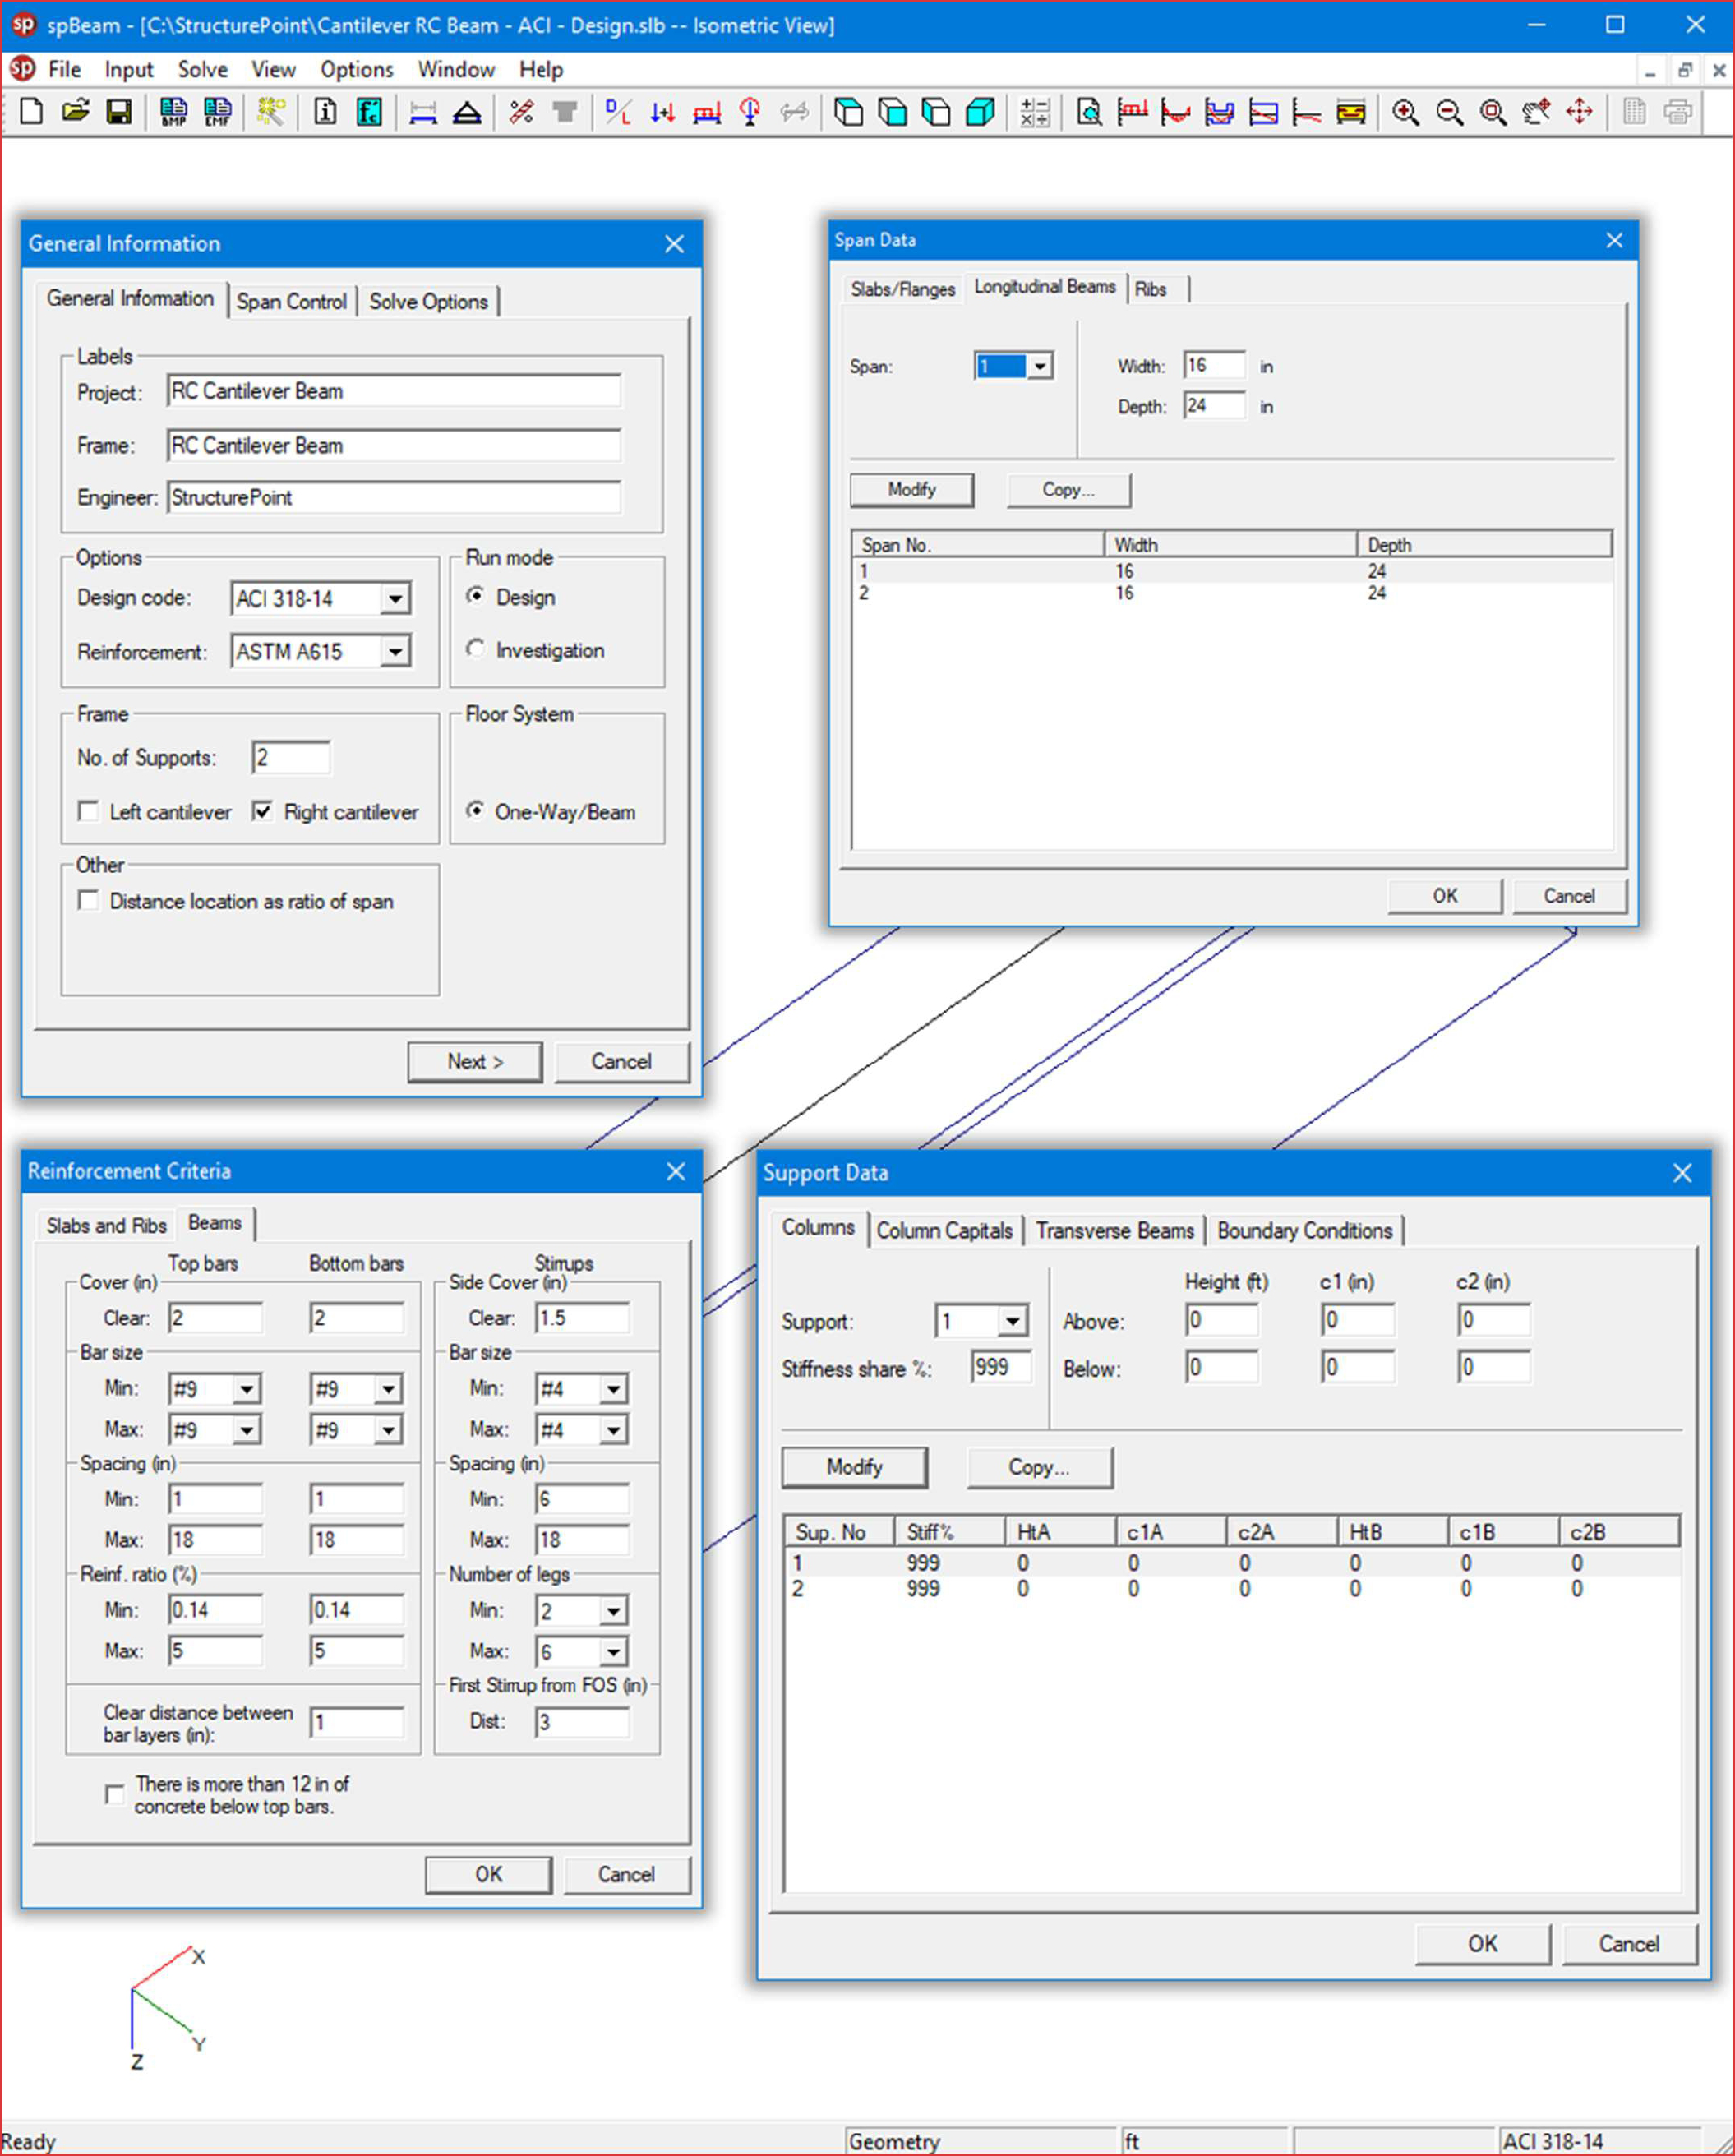Viewport: 1735px width, 2156px height.
Task: Click Modify in Span Data dialog
Action: 911,489
